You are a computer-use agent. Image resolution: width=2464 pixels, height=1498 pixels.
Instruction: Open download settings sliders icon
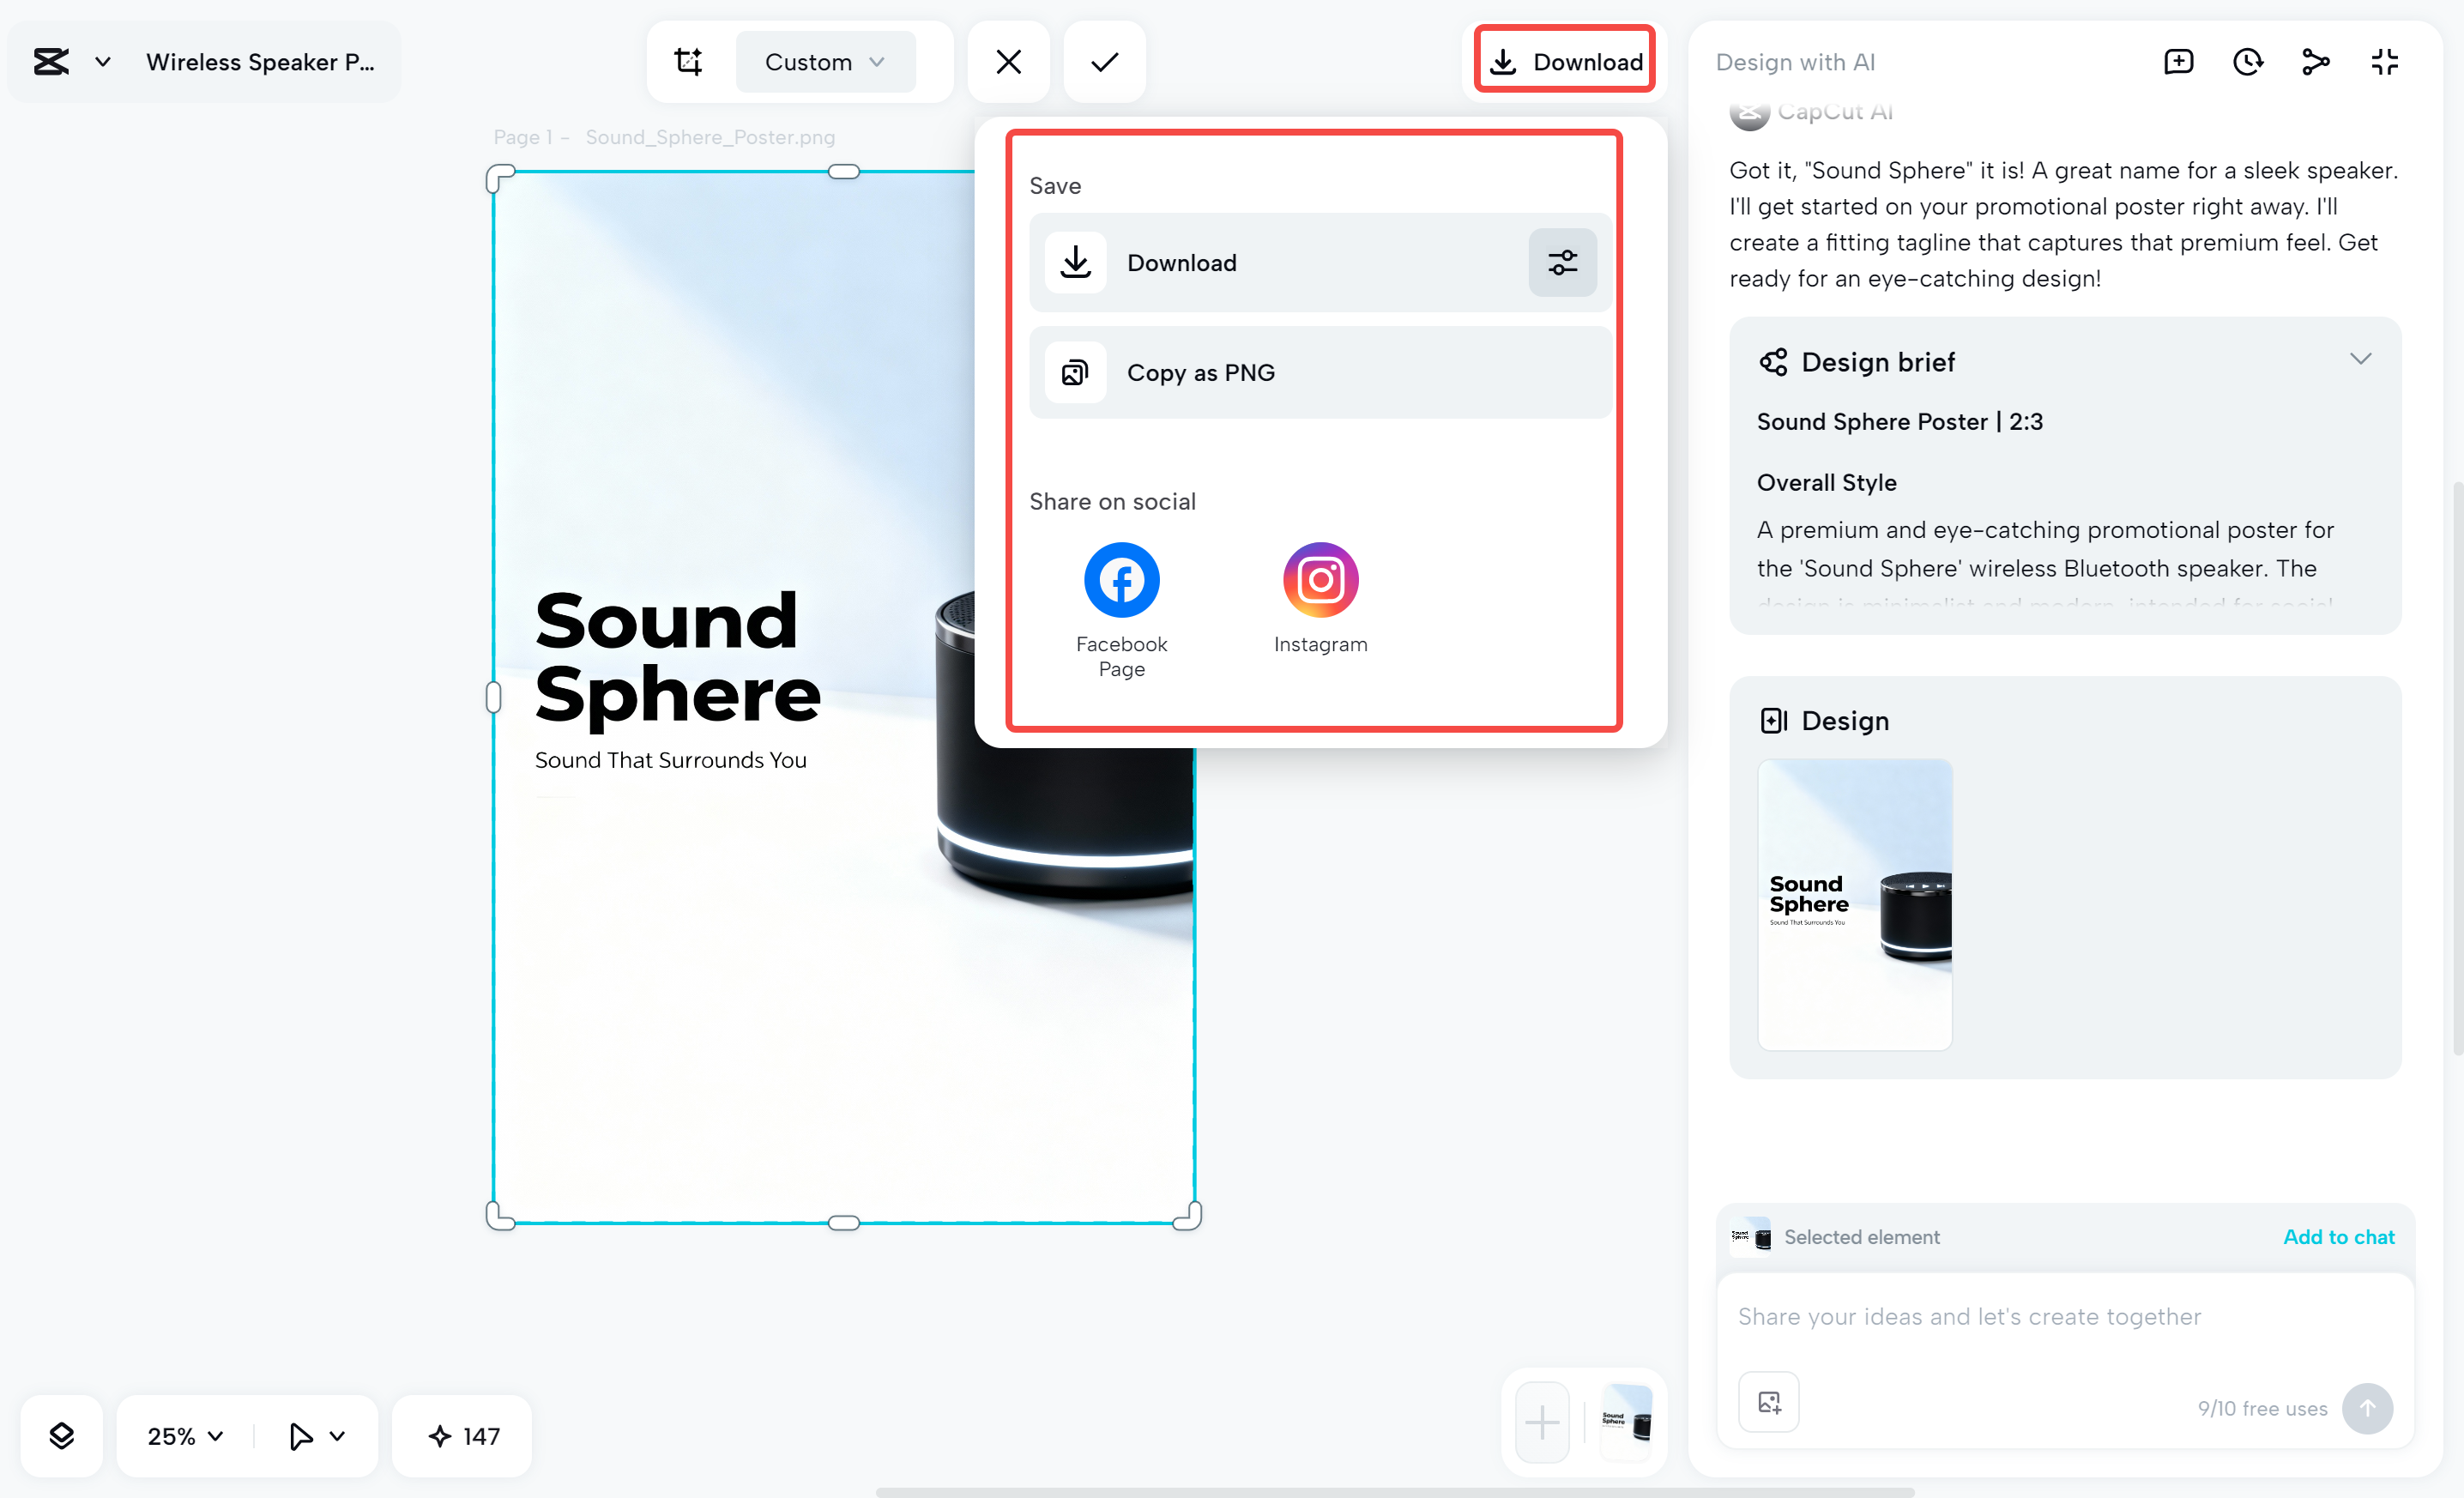coord(1562,263)
